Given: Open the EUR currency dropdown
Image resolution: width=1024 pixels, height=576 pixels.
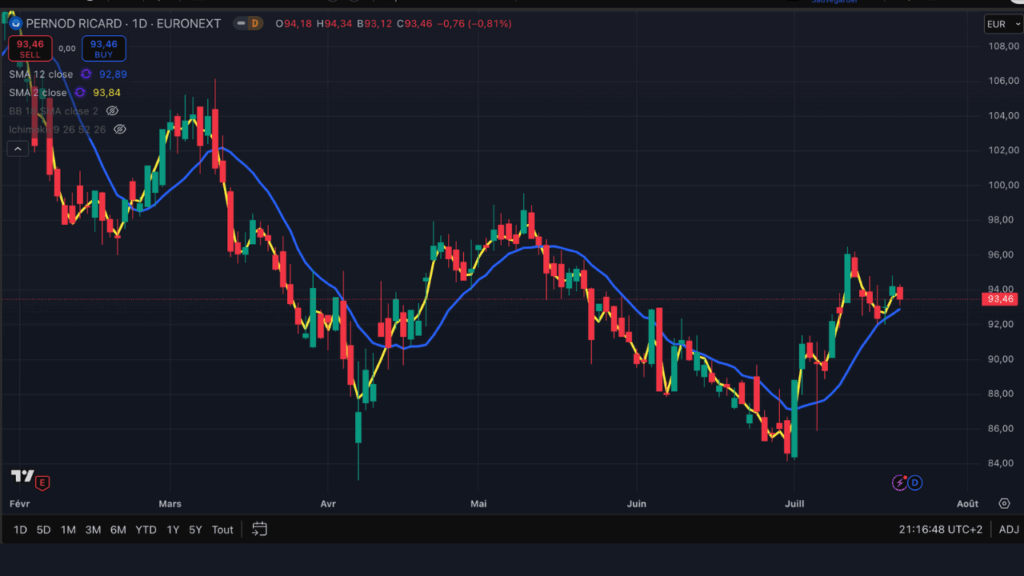Looking at the screenshot, I should click(x=1003, y=24).
